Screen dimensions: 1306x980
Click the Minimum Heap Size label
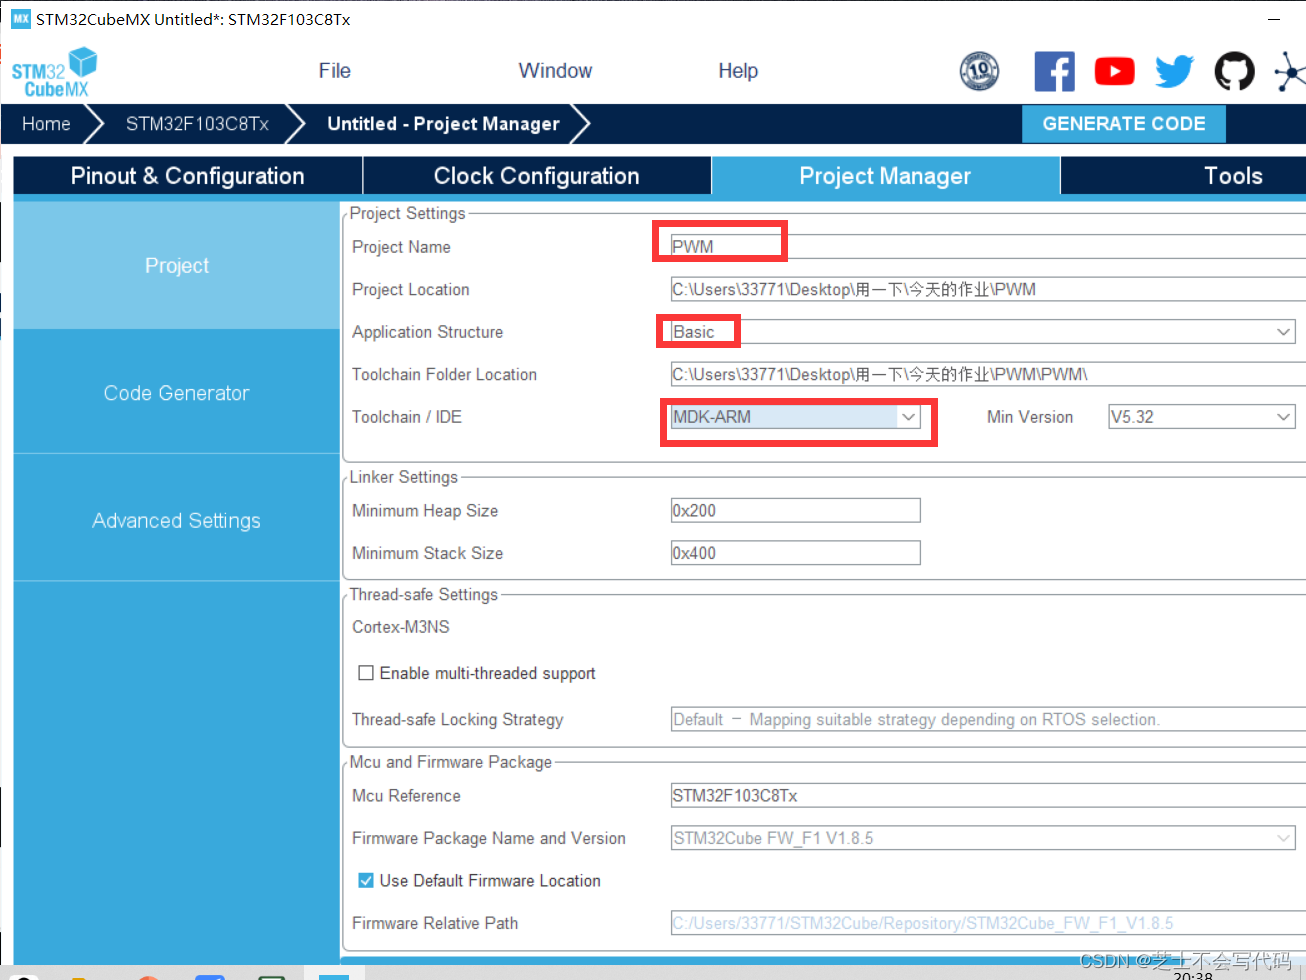pos(425,510)
